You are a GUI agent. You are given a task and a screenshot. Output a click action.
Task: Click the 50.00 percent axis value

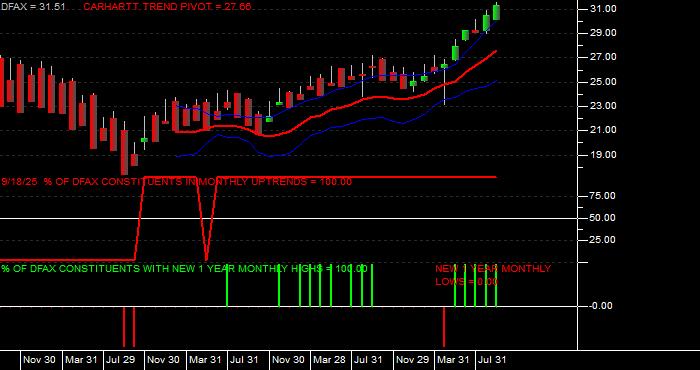(x=603, y=218)
